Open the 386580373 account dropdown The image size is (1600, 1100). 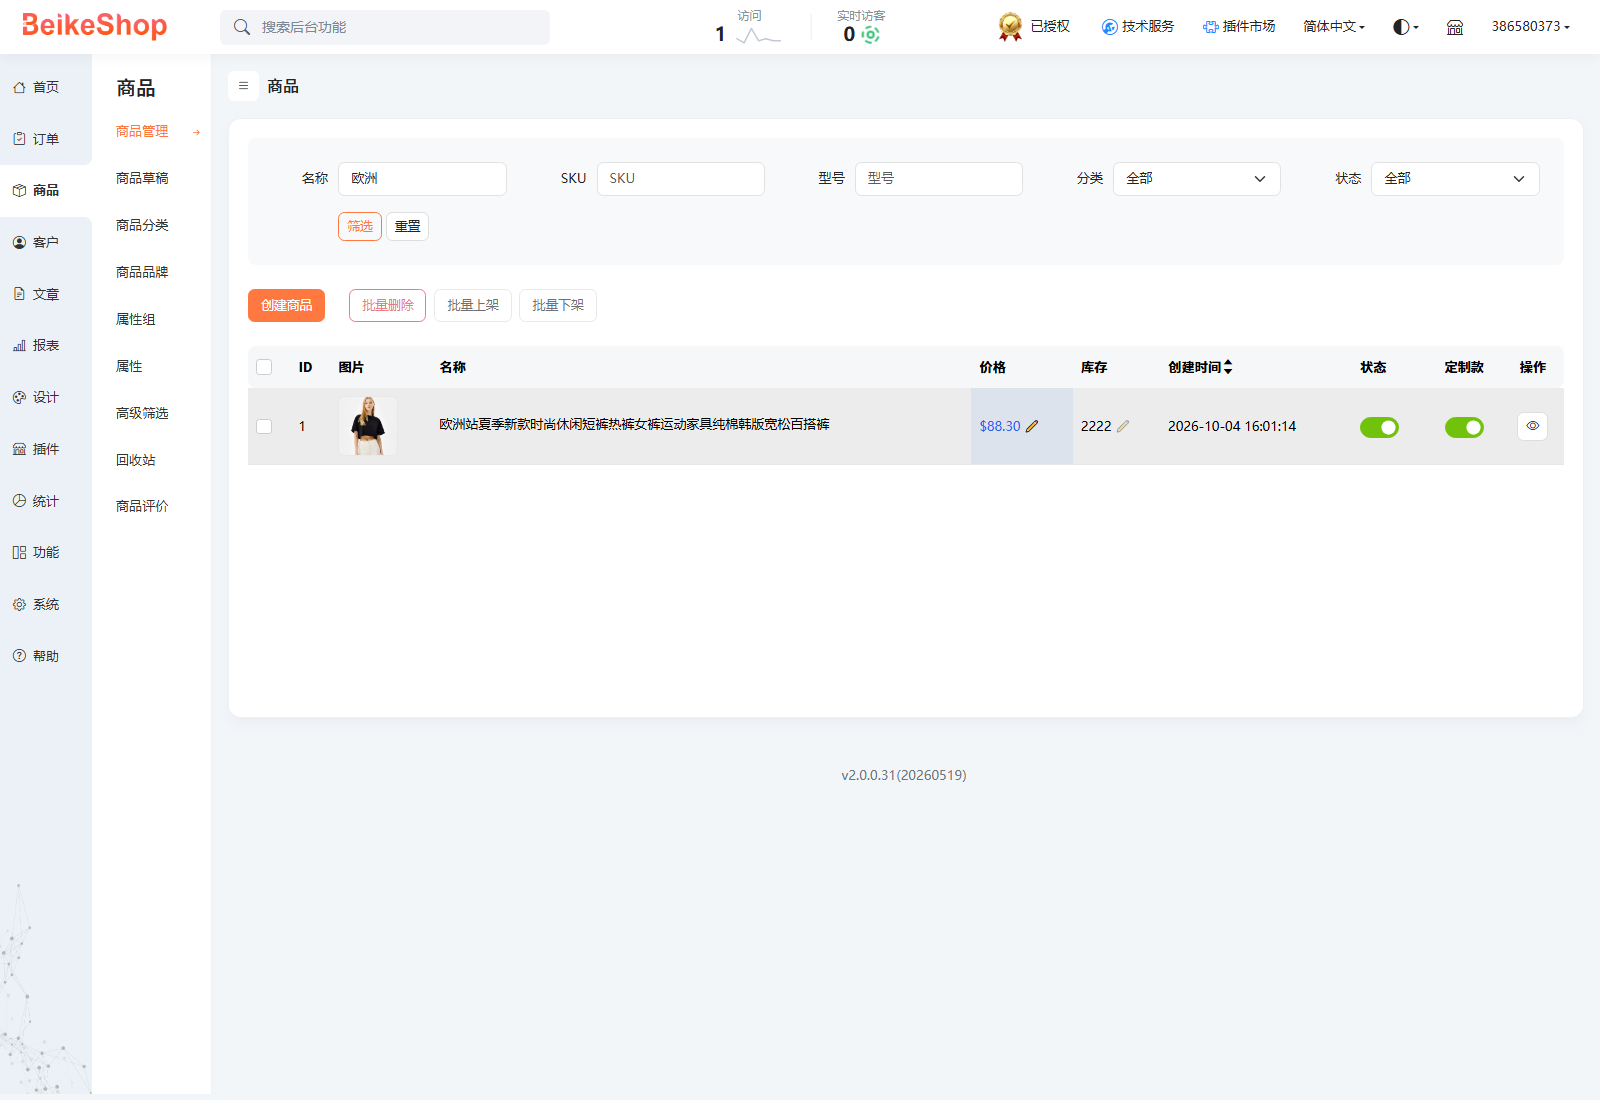(x=1530, y=27)
